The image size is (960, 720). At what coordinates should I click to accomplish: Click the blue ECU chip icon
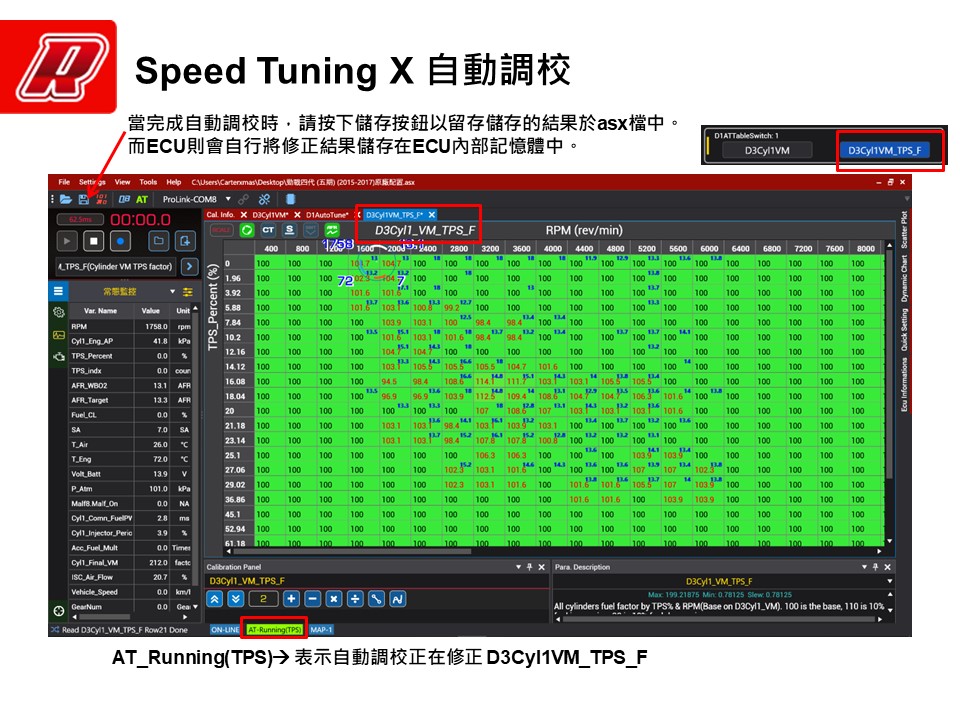coord(290,199)
